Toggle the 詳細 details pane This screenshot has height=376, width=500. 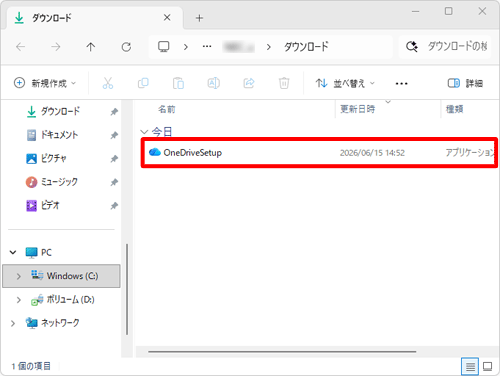(465, 83)
